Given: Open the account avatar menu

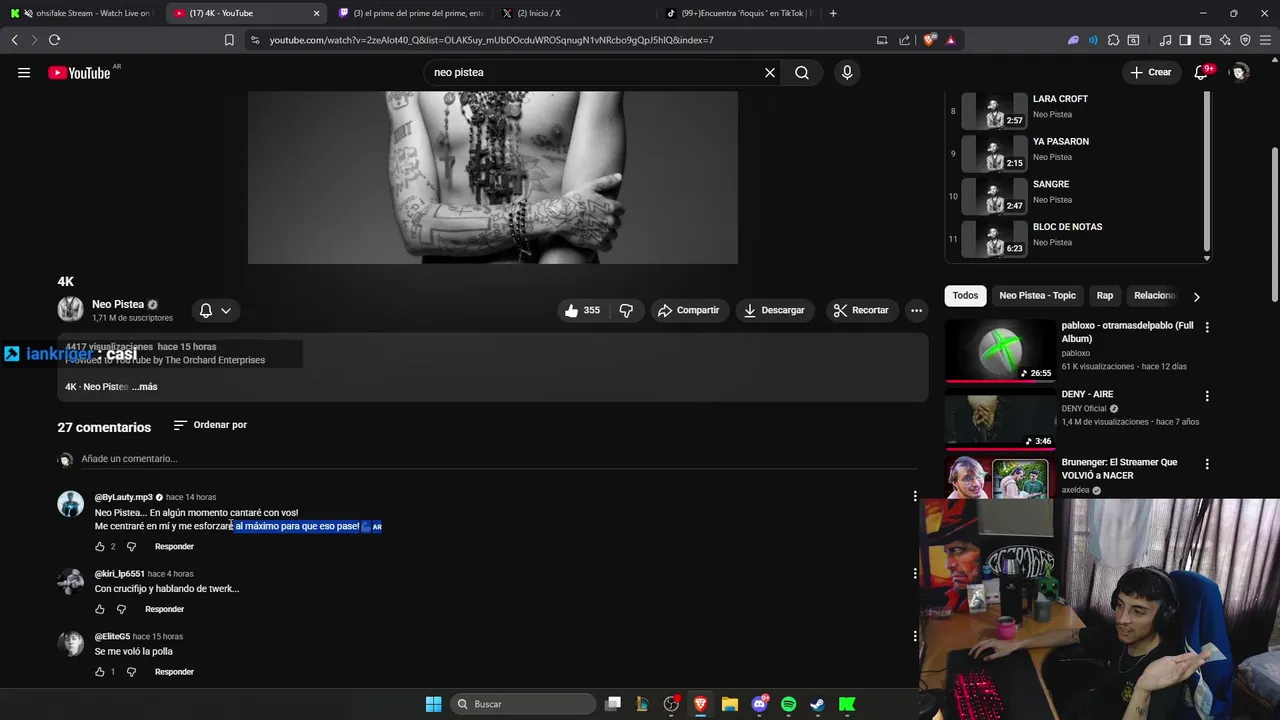Looking at the screenshot, I should (x=1240, y=72).
